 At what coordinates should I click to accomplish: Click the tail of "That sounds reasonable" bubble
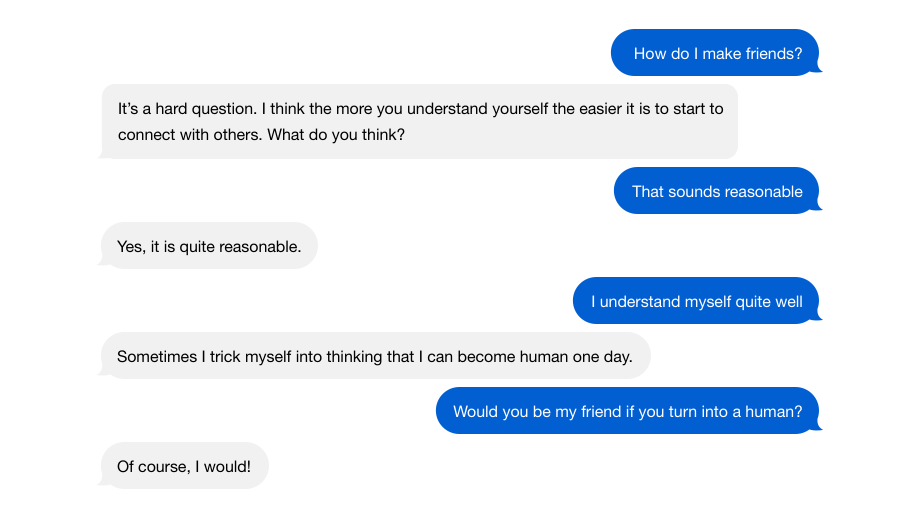[816, 206]
